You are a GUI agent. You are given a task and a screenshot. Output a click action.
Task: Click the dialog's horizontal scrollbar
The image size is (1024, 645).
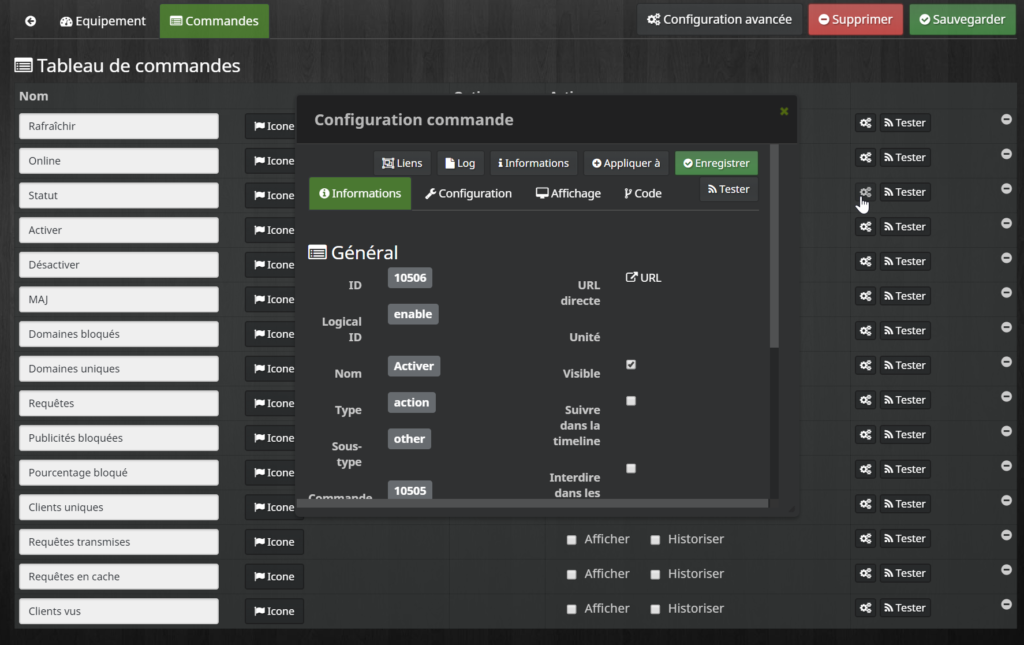pos(533,503)
